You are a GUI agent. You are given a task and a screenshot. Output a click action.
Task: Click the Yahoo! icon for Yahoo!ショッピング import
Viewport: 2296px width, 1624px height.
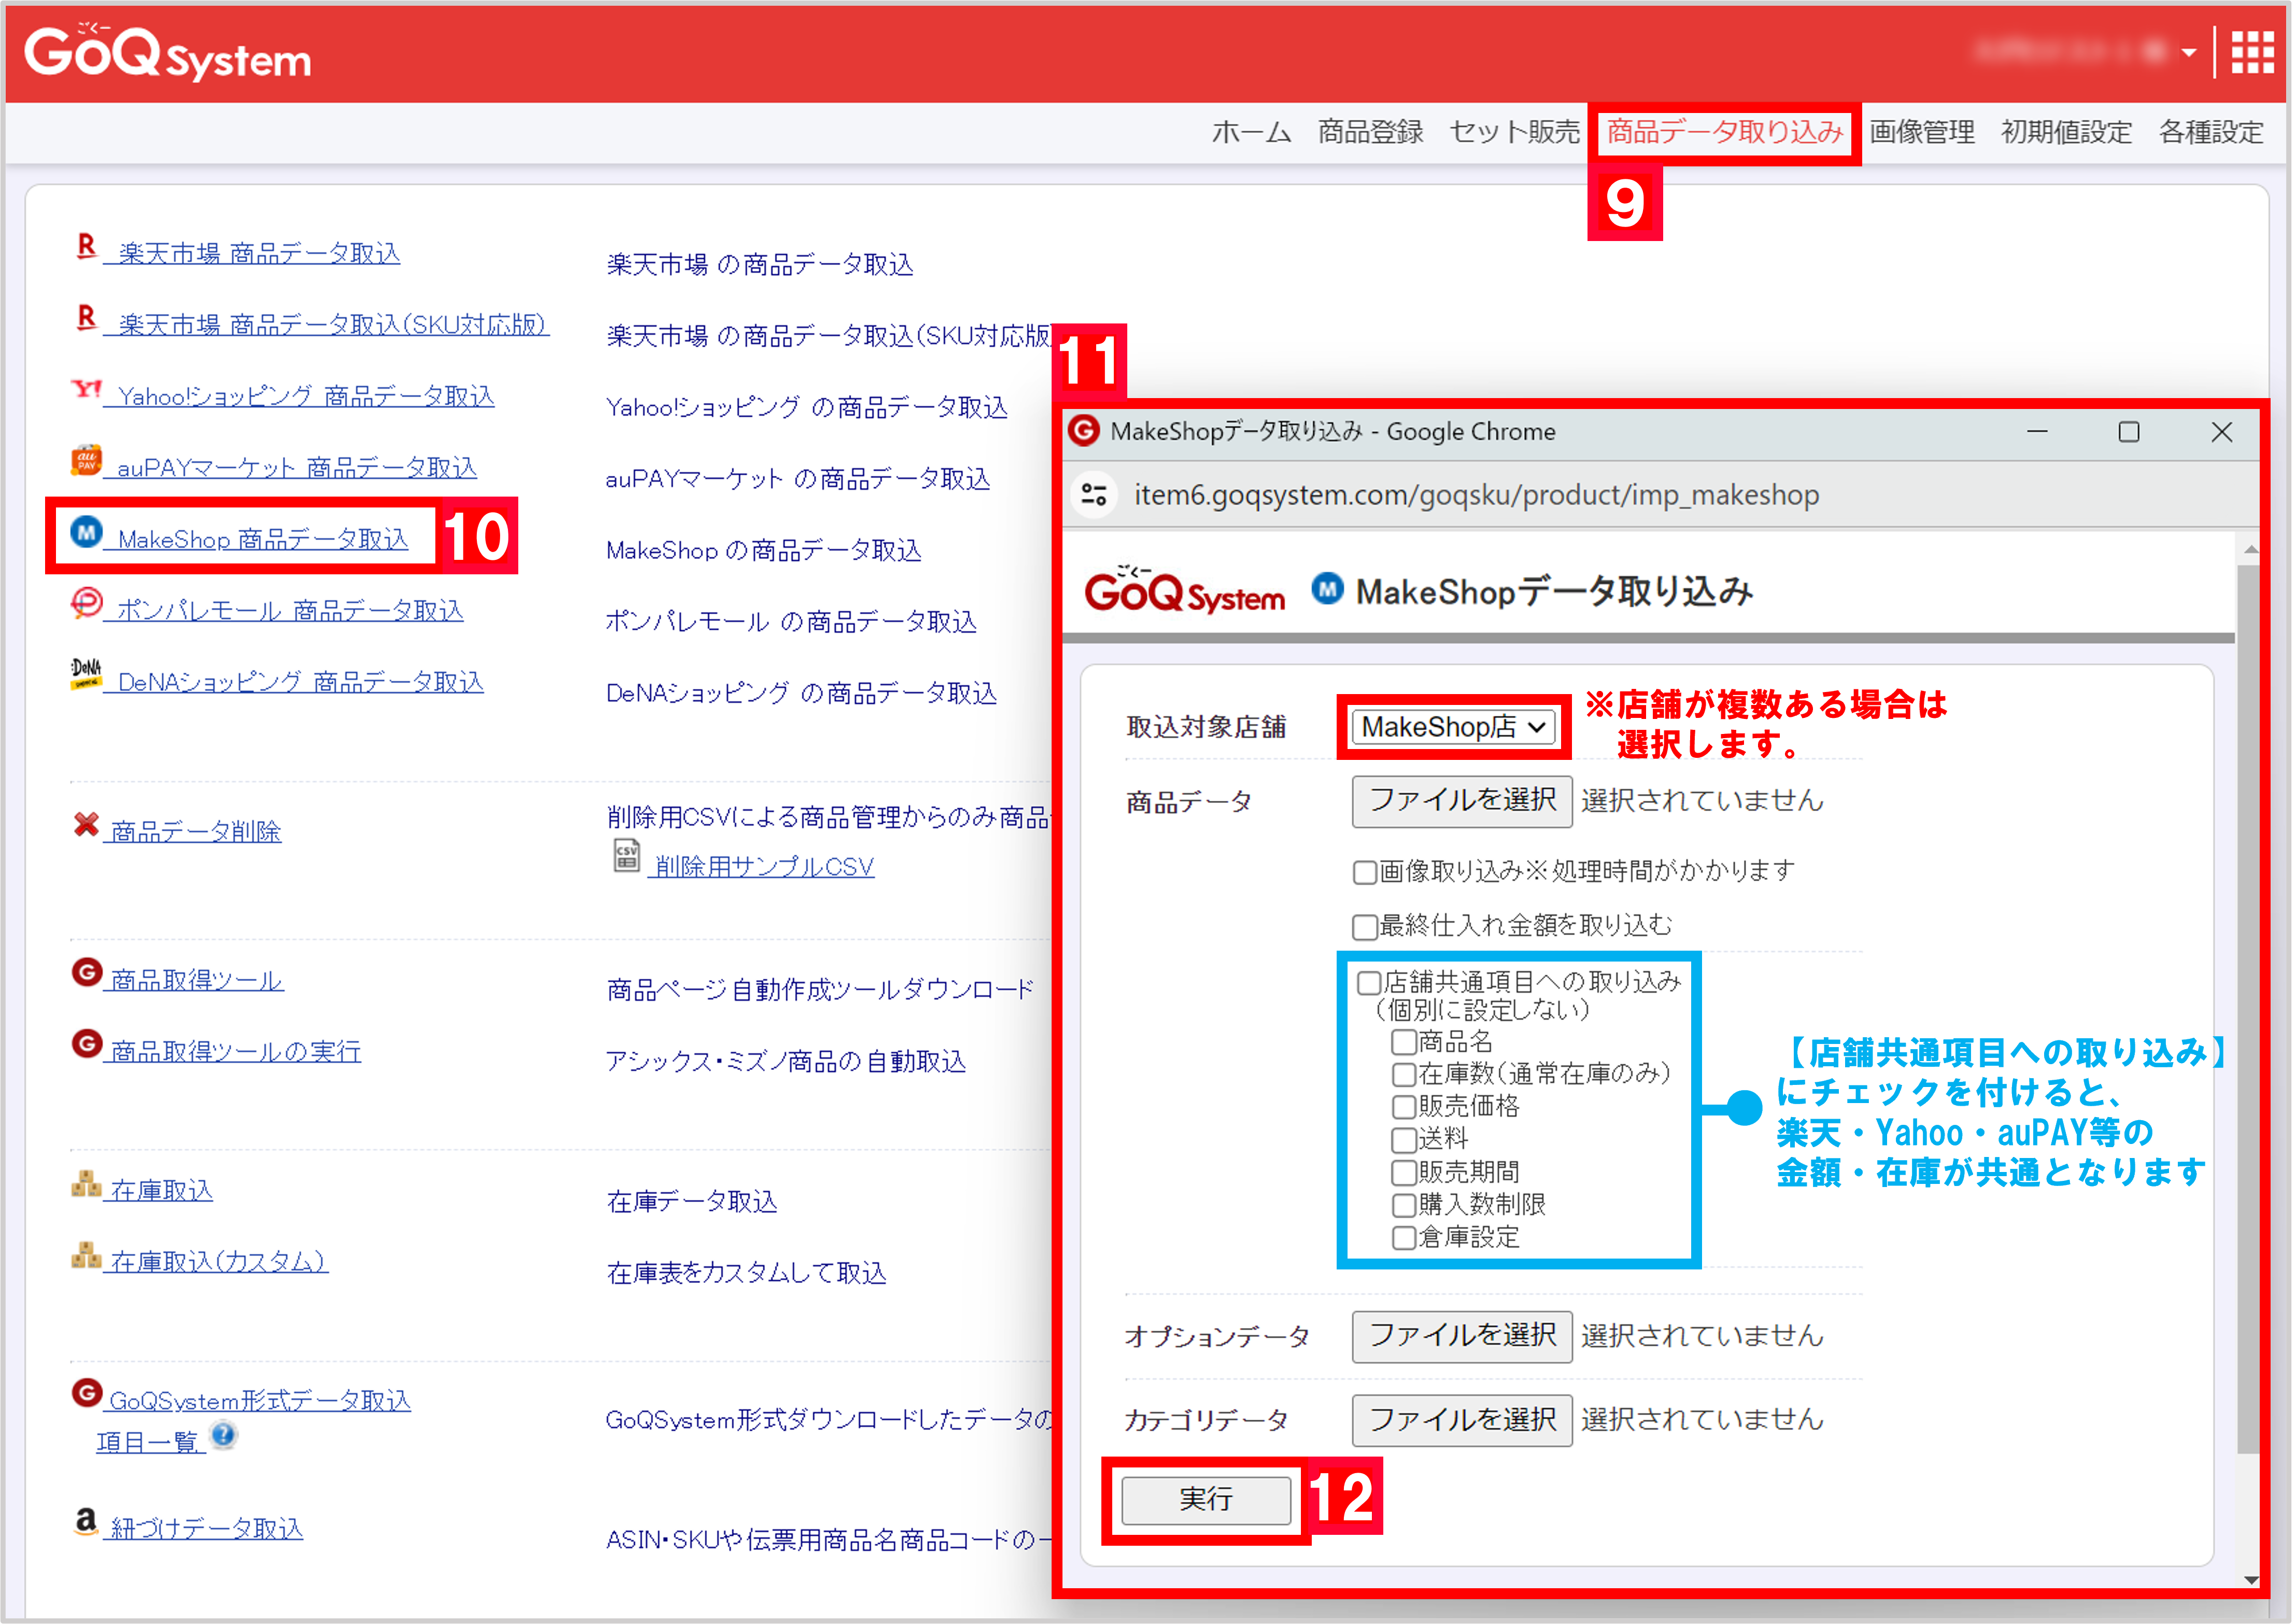tap(86, 390)
